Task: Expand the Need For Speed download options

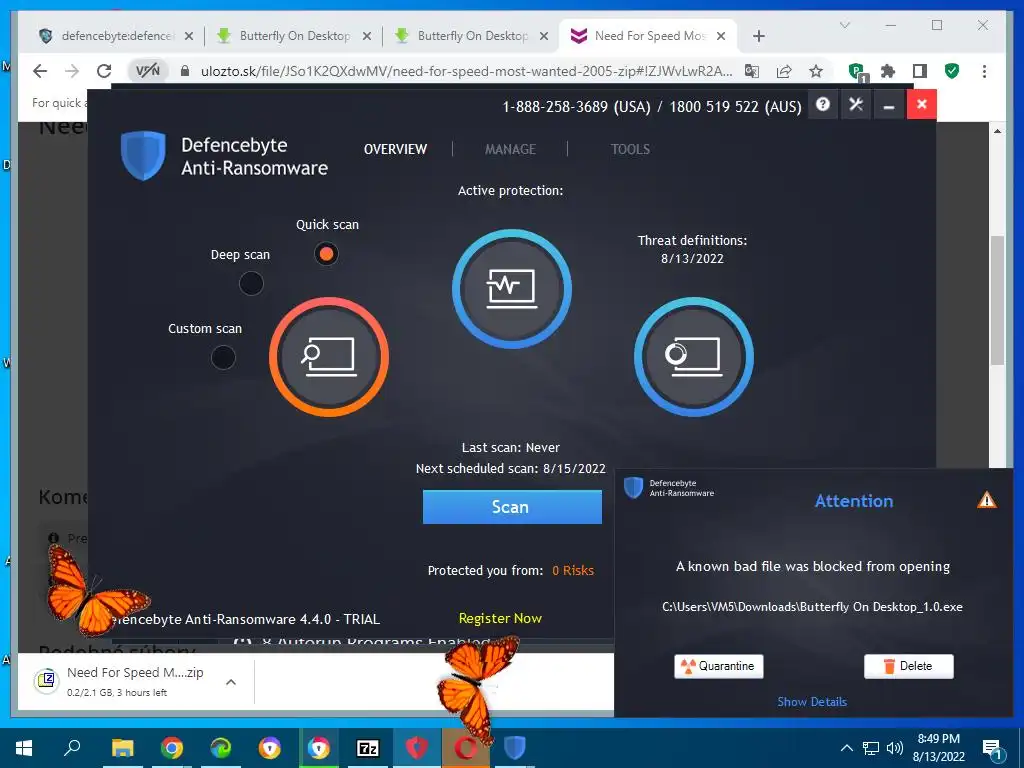Action: point(231,682)
